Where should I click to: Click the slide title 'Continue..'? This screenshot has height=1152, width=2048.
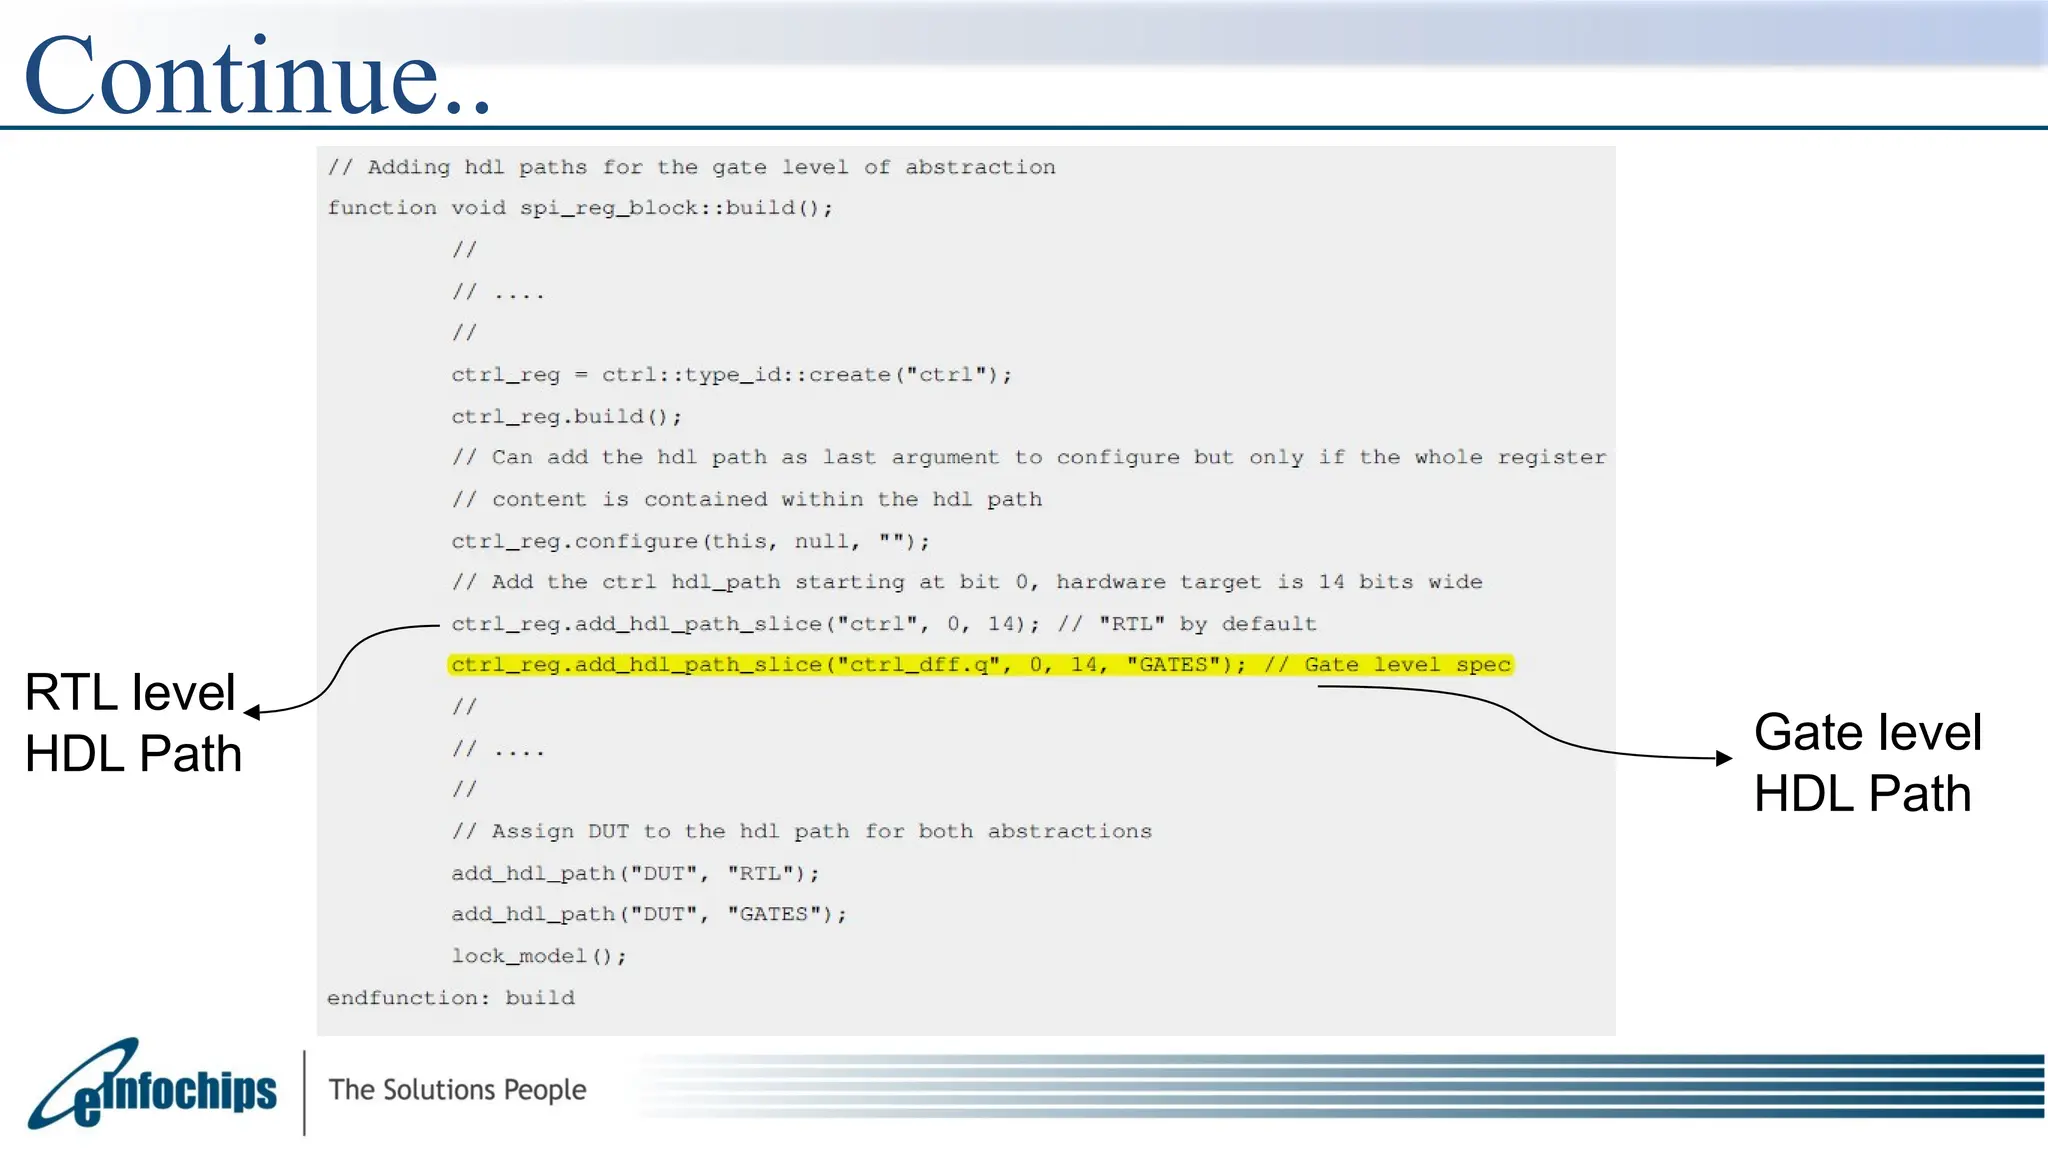[x=258, y=76]
